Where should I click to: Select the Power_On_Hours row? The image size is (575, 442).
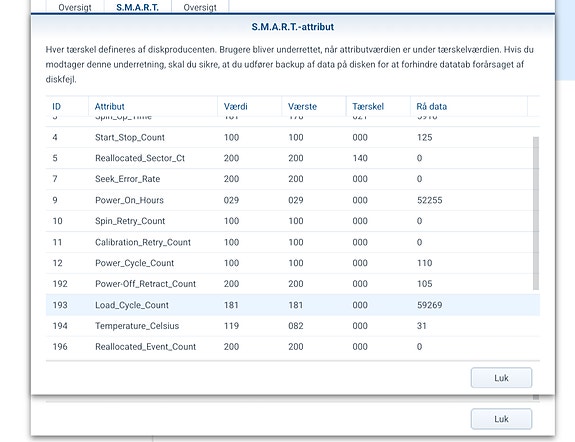point(293,200)
